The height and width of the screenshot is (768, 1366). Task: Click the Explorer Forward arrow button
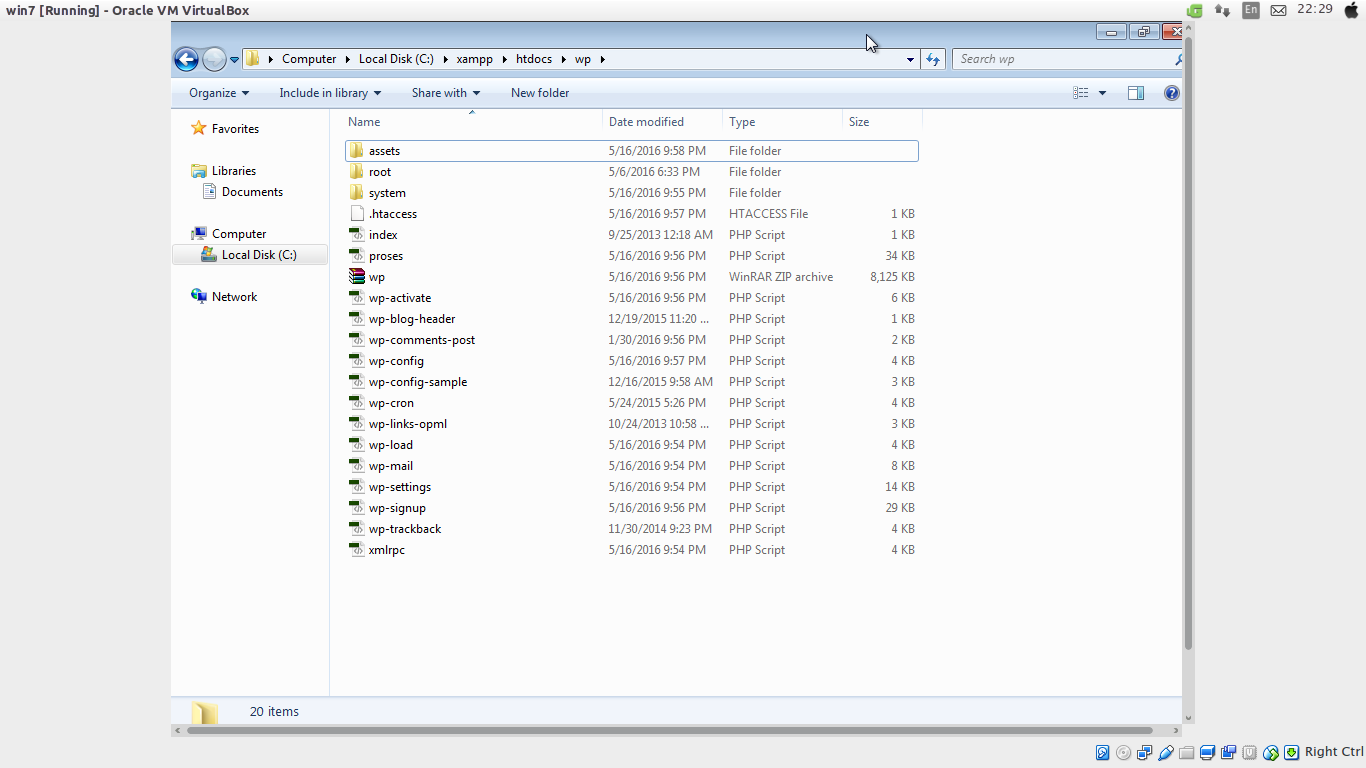(x=214, y=59)
